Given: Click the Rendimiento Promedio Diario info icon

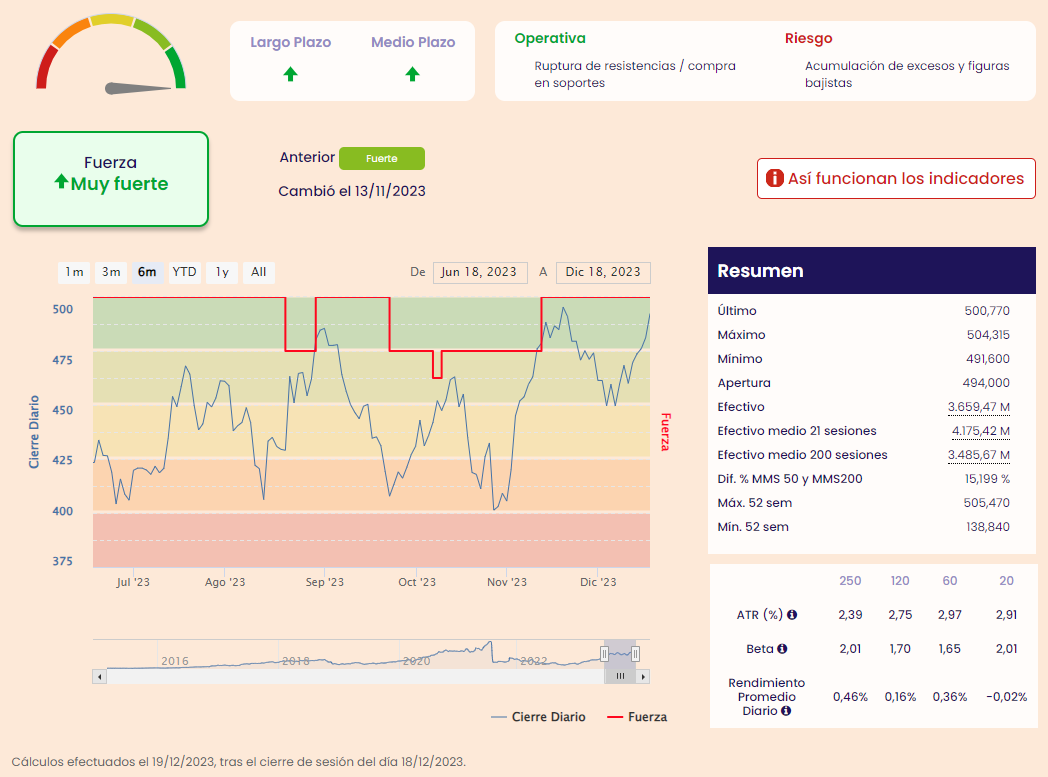Looking at the screenshot, I should (x=786, y=711).
